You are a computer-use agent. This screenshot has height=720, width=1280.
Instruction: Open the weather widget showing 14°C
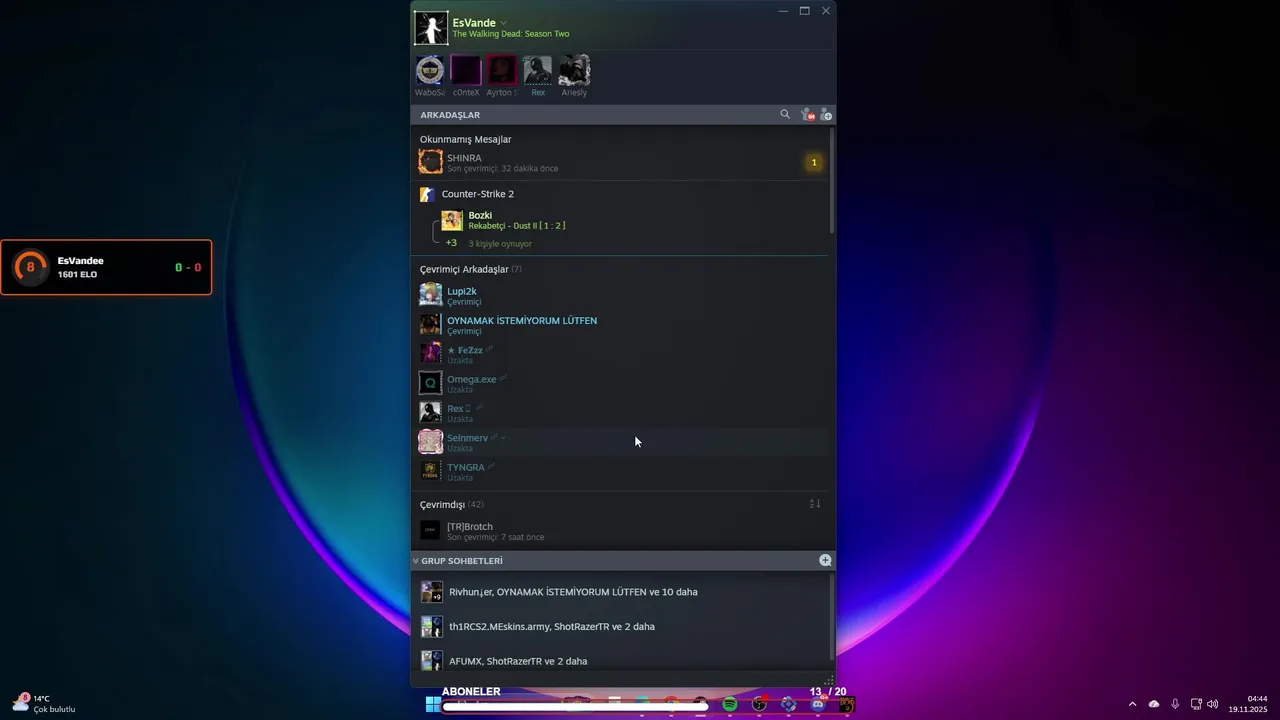click(x=44, y=704)
